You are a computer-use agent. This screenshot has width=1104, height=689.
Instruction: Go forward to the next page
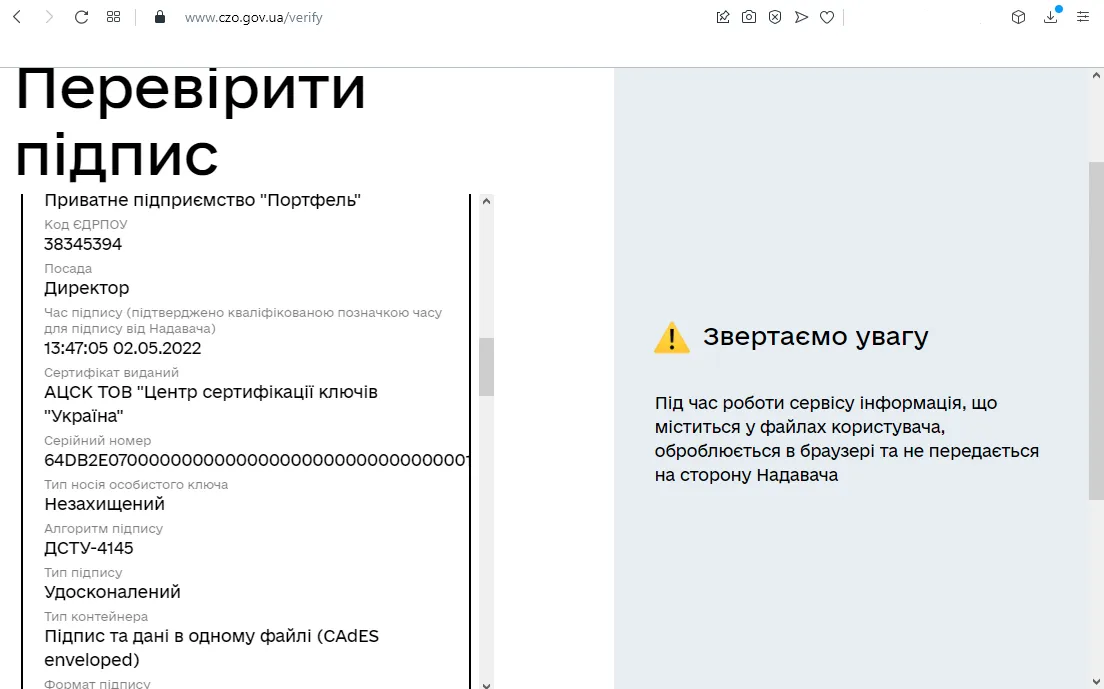click(49, 17)
